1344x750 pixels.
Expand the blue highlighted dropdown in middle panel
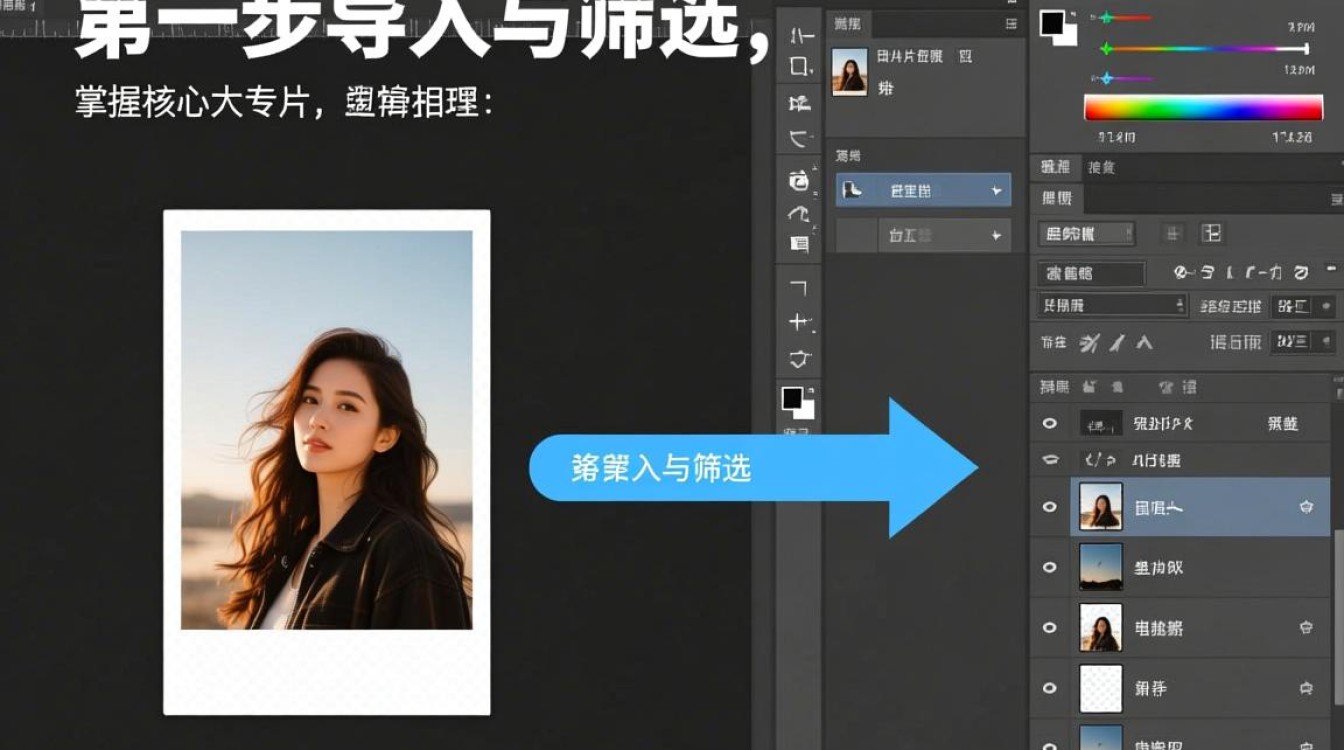click(995, 190)
